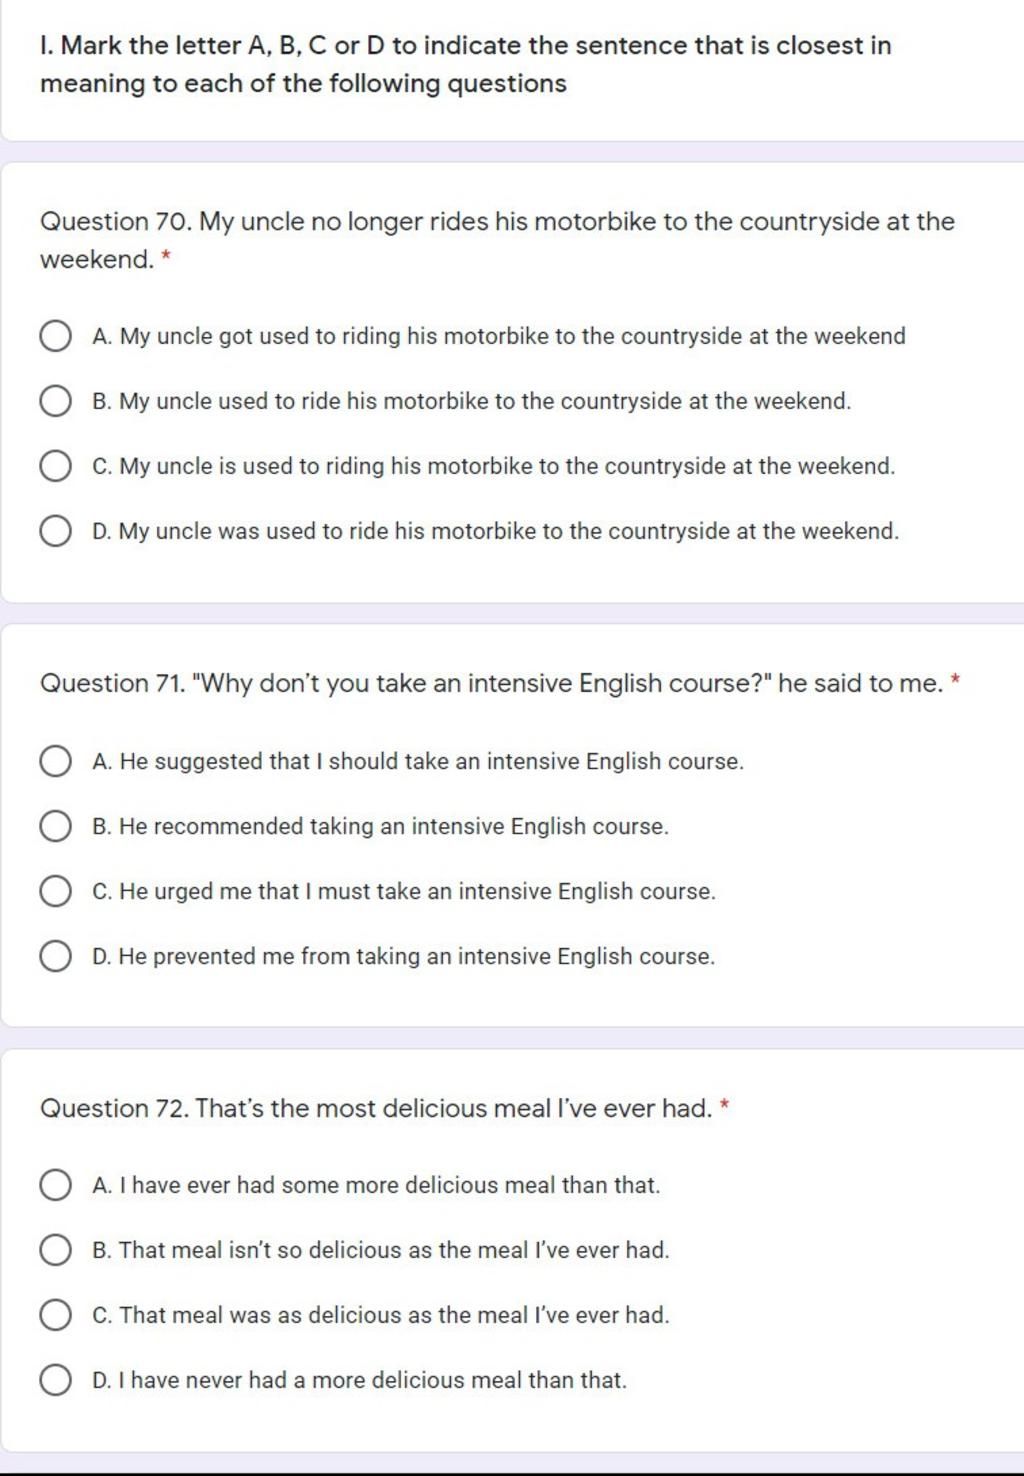Choose 'He suggested that I should take' option
Screen dimensions: 1024x1476
[x=55, y=761]
